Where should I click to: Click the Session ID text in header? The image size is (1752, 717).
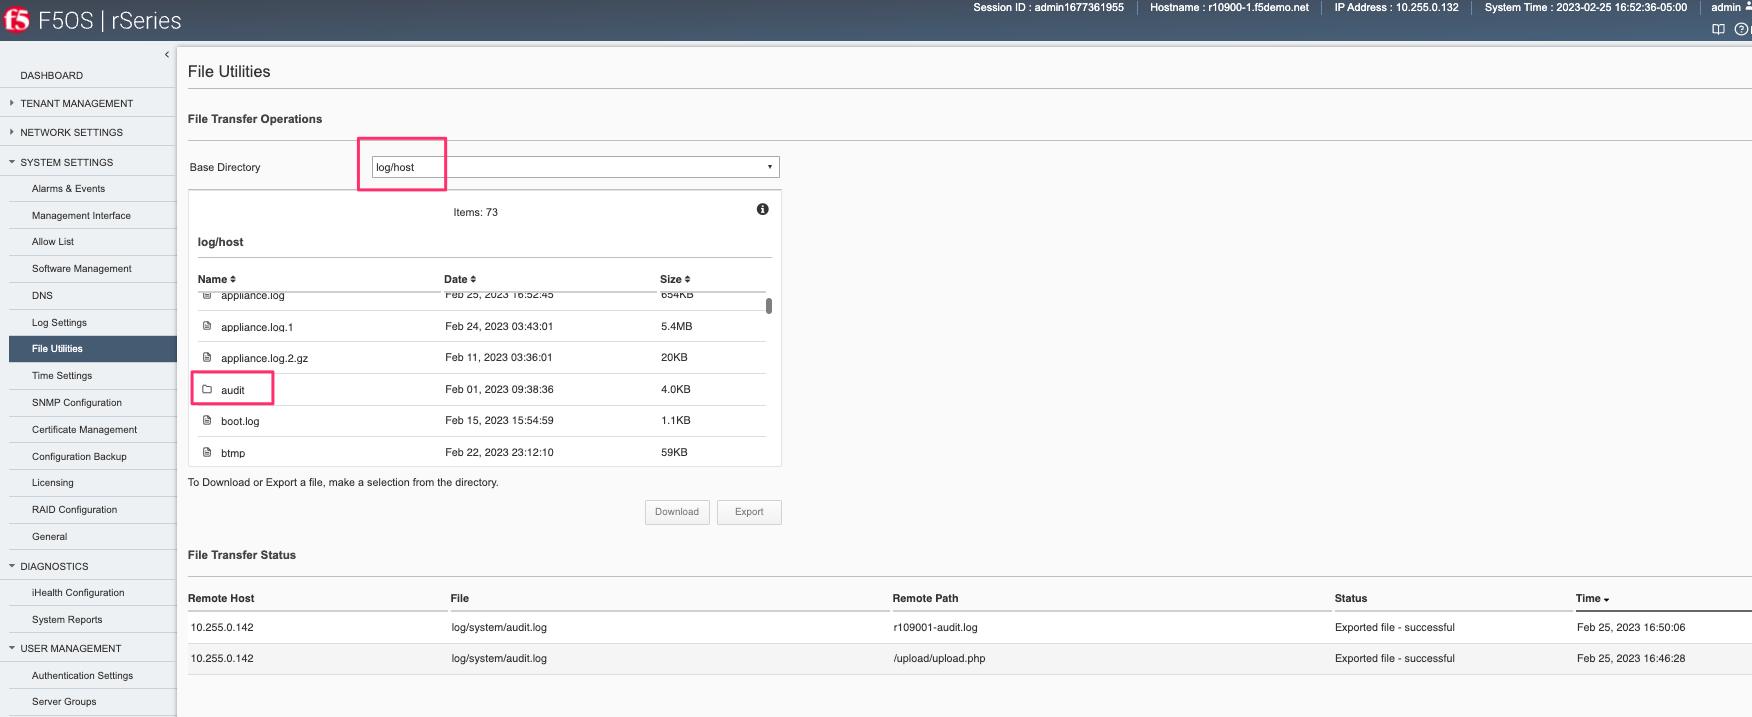coord(1048,7)
